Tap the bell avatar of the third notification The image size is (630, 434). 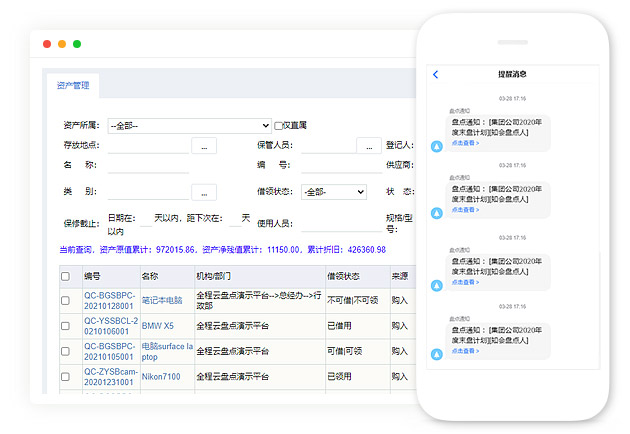point(437,285)
